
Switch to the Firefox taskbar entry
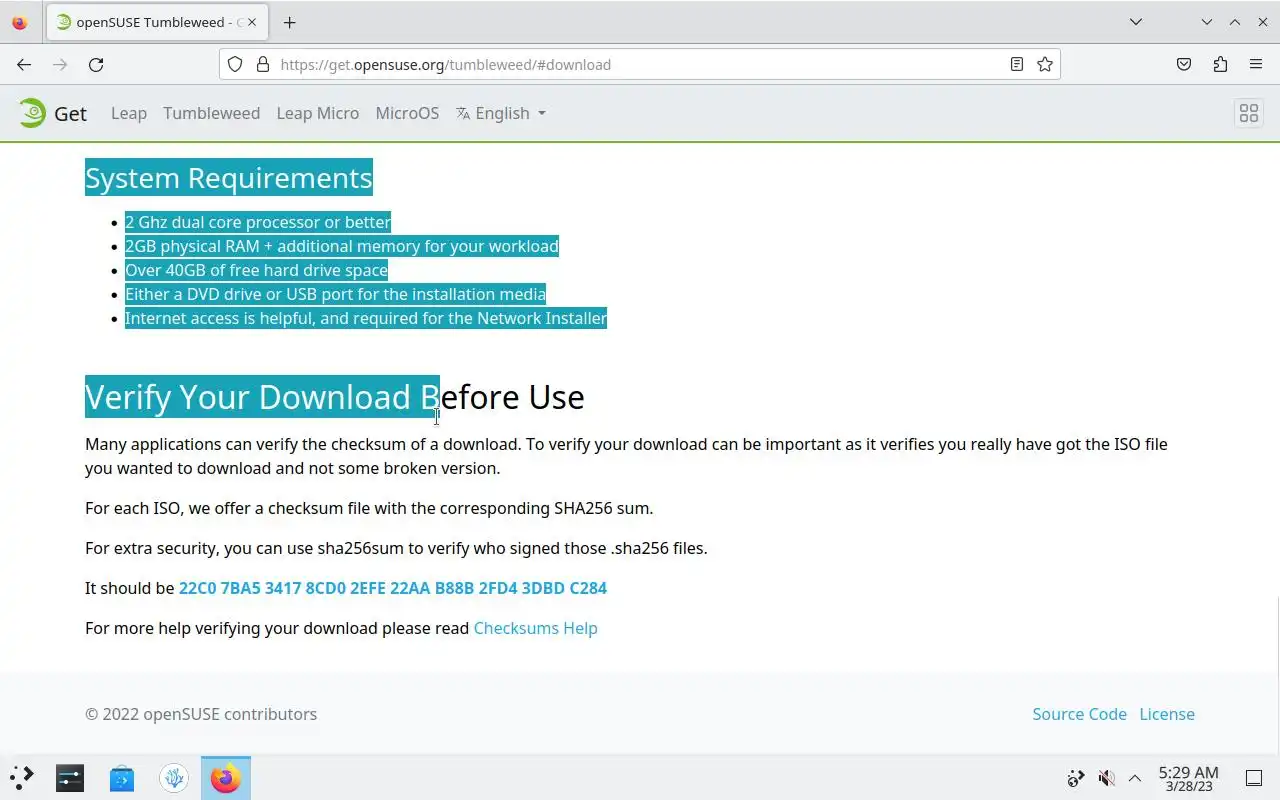[226, 777]
